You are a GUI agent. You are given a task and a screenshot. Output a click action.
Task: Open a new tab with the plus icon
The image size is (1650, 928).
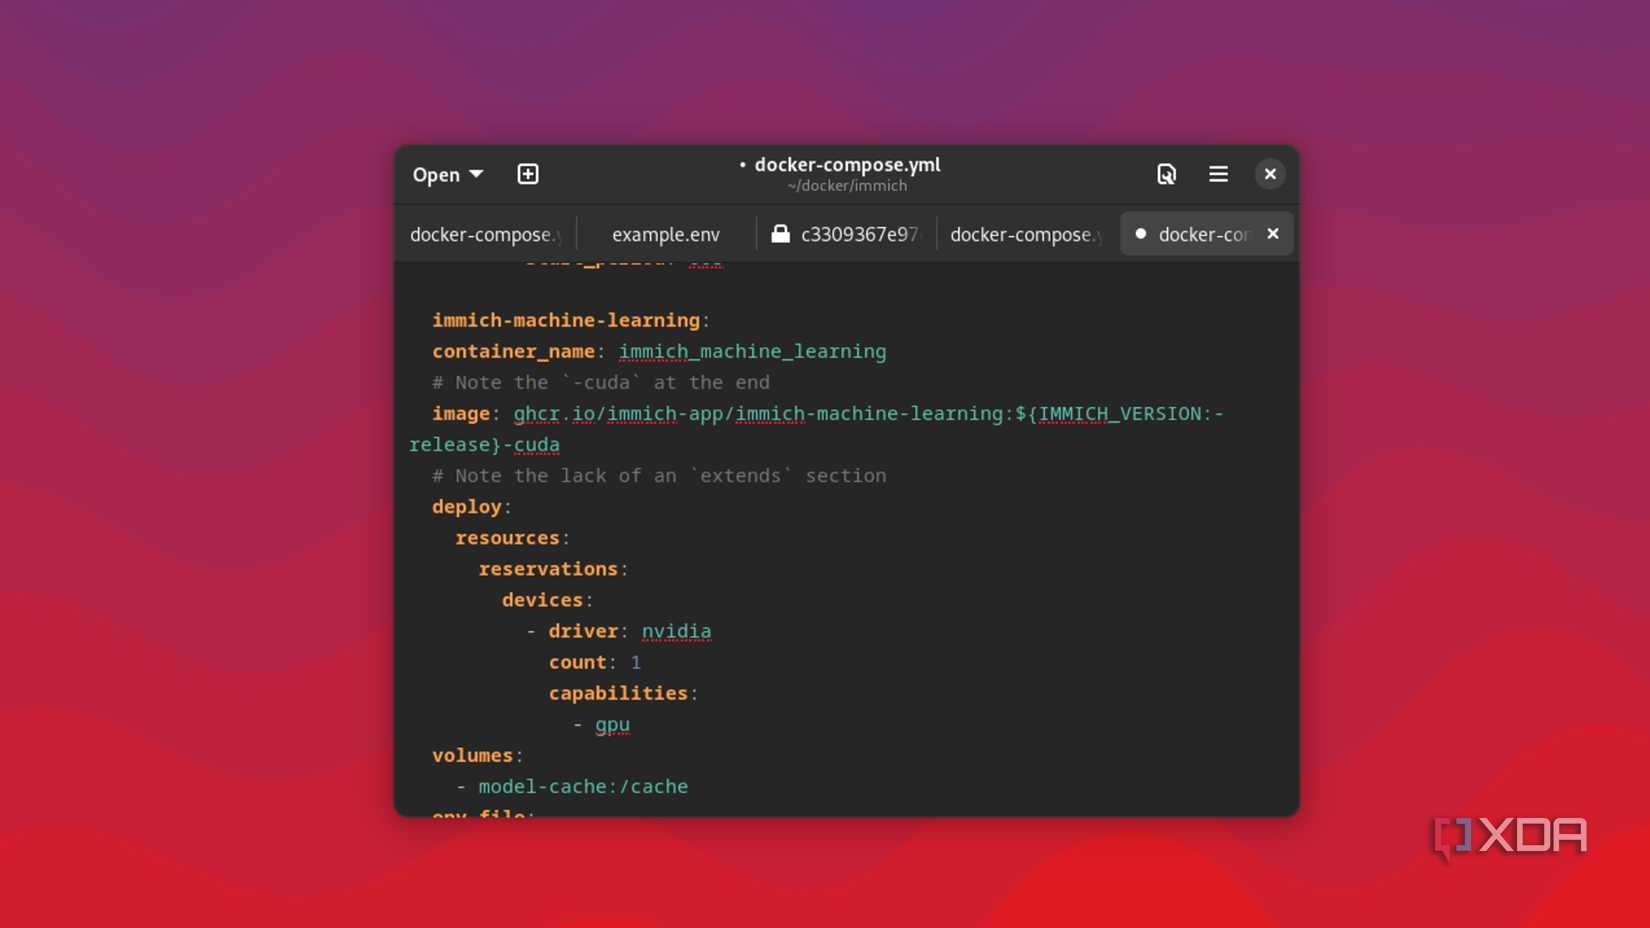pos(527,173)
